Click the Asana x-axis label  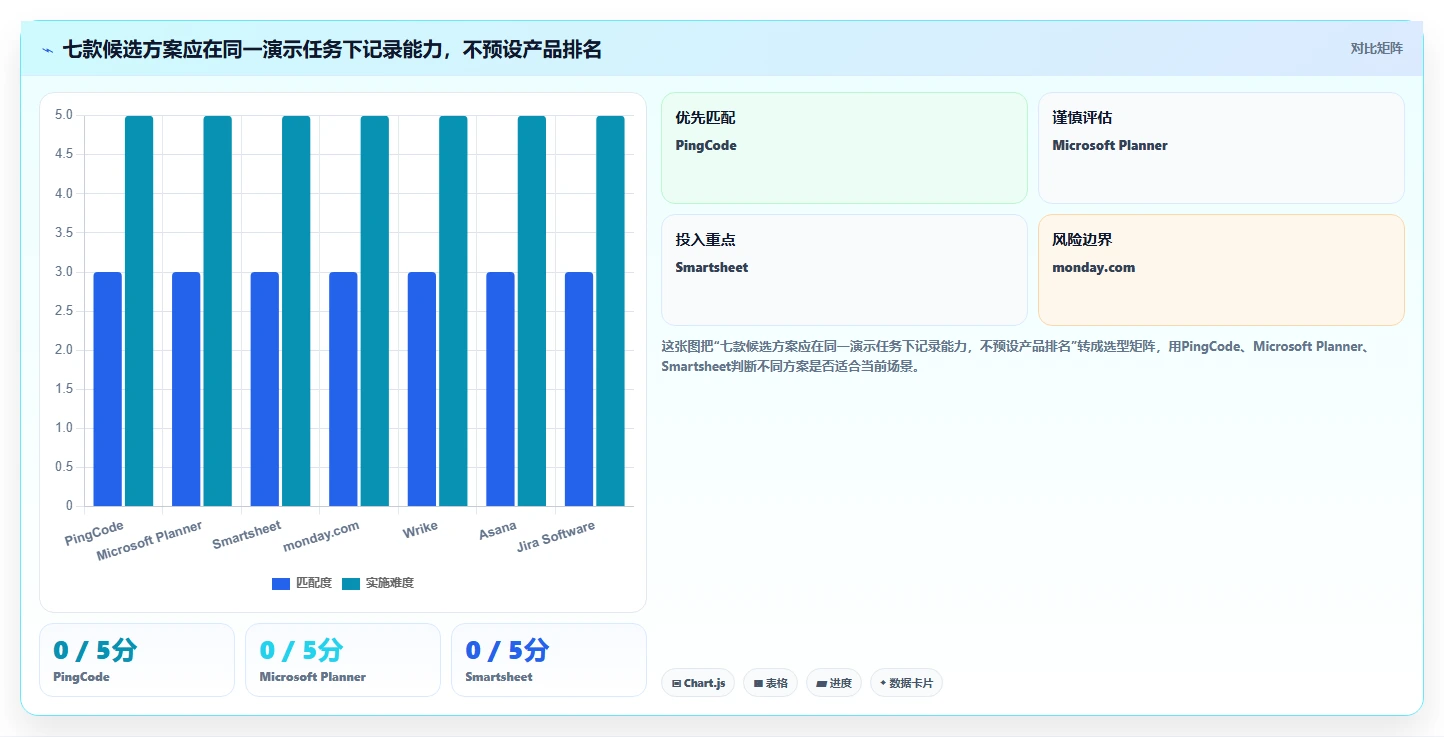click(498, 531)
